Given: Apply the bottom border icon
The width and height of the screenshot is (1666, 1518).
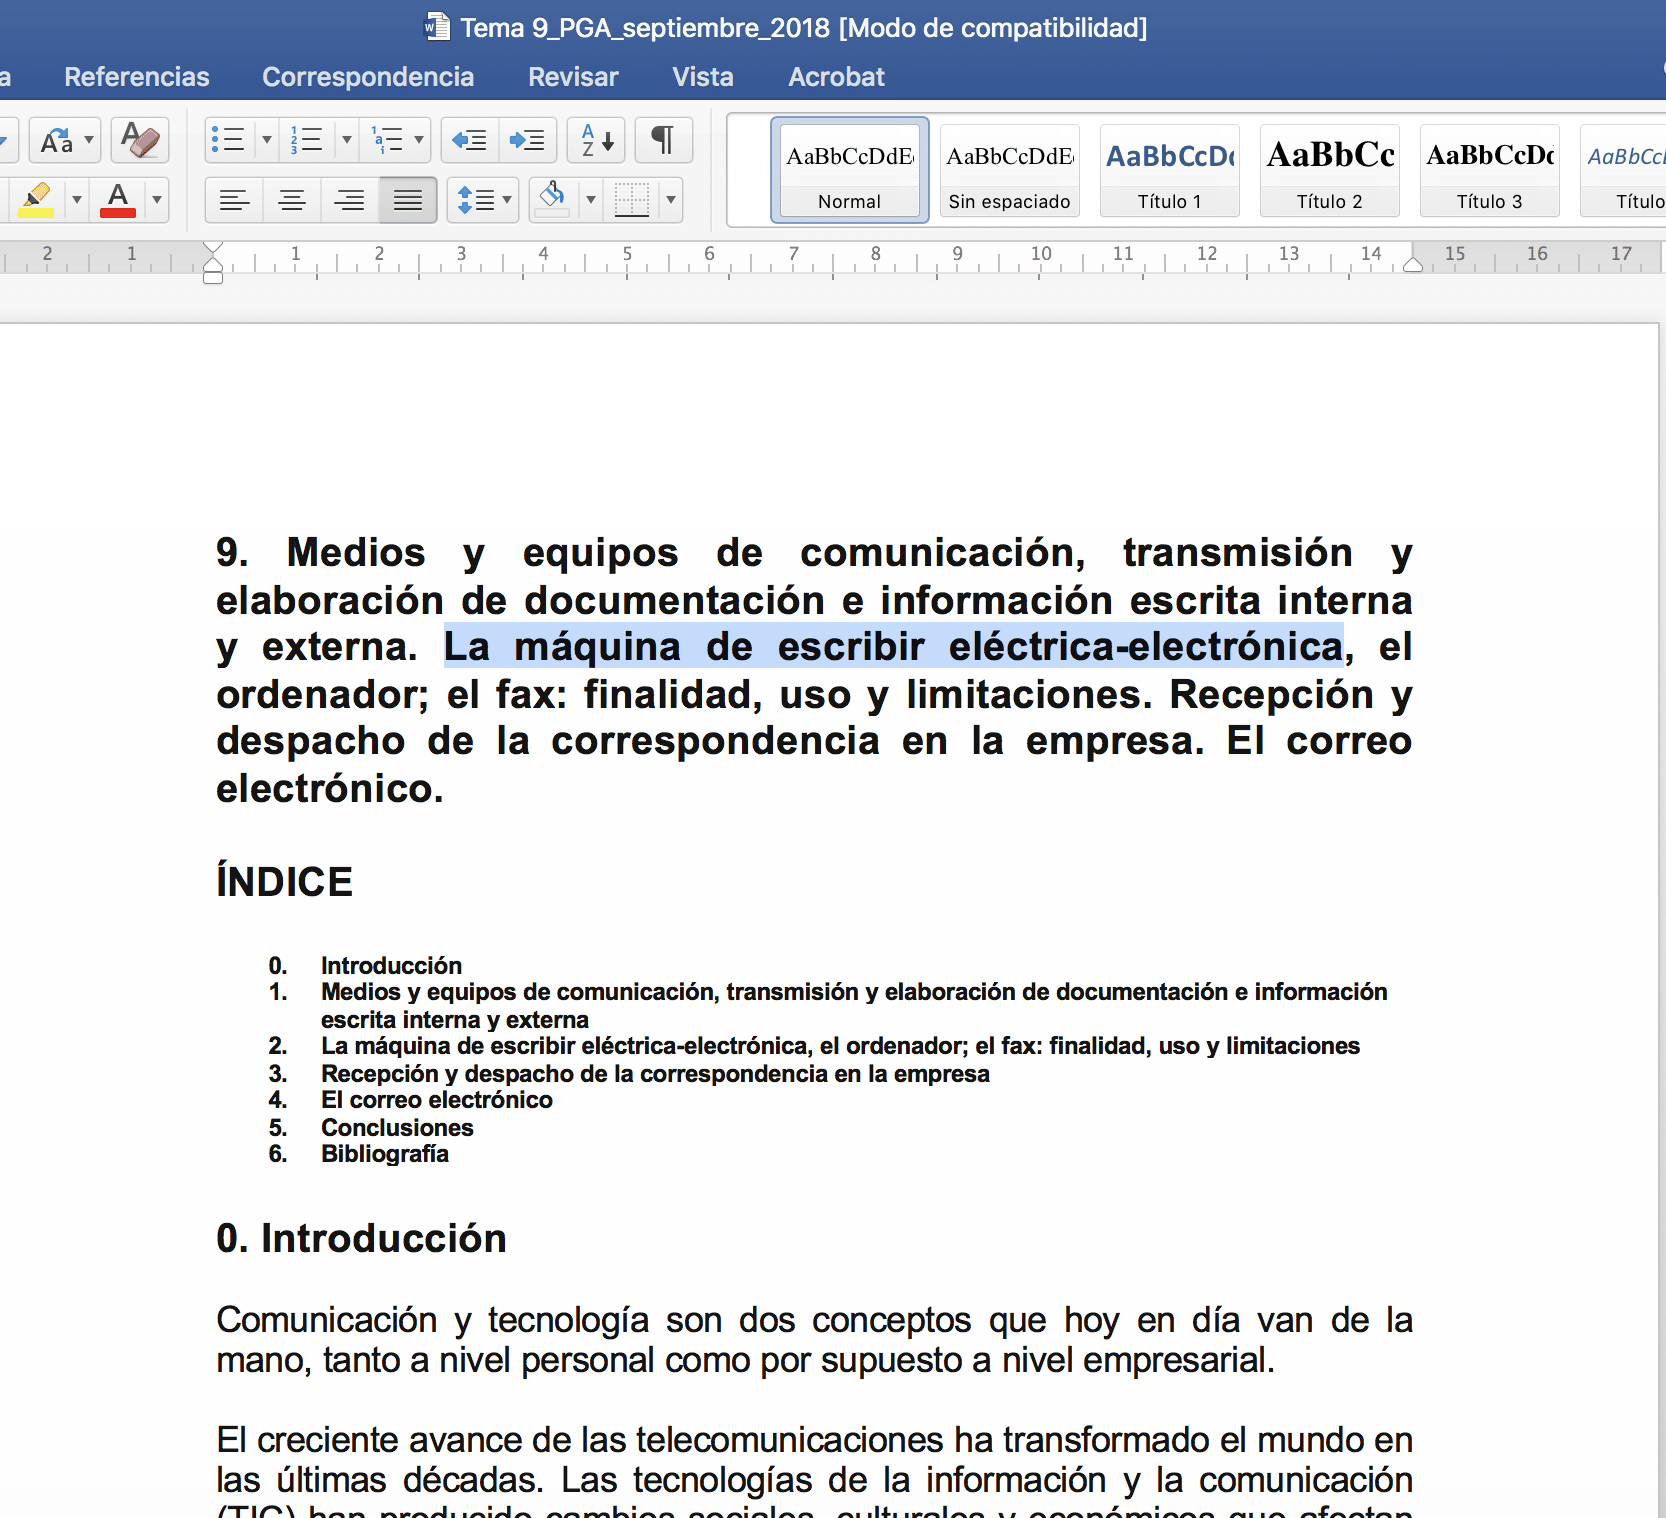Looking at the screenshot, I should point(632,200).
